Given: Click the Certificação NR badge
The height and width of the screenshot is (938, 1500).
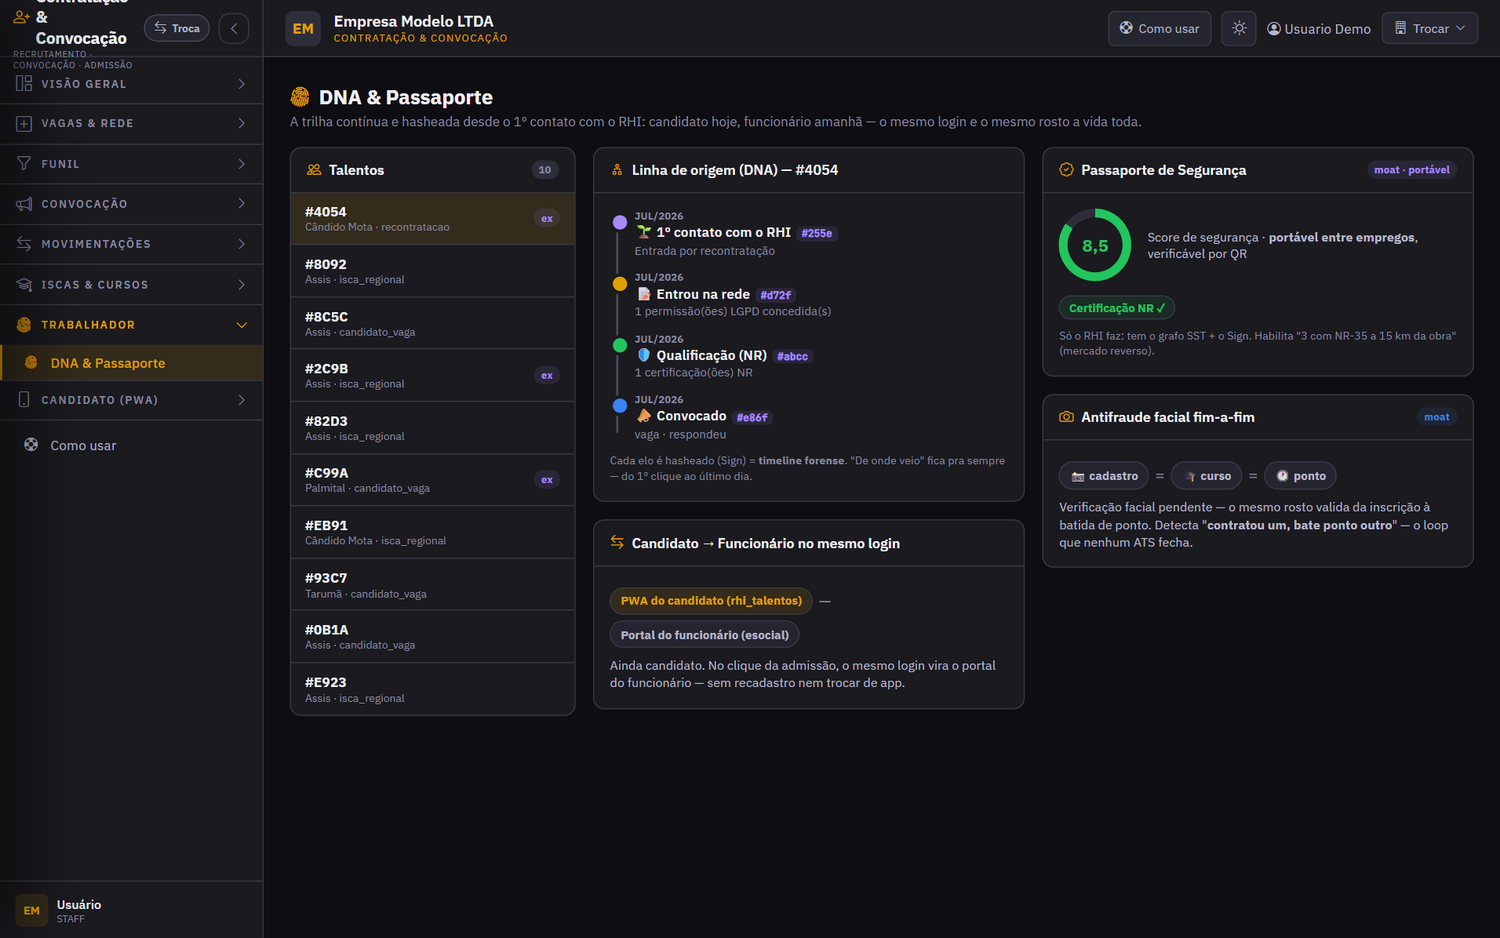Looking at the screenshot, I should point(1116,308).
